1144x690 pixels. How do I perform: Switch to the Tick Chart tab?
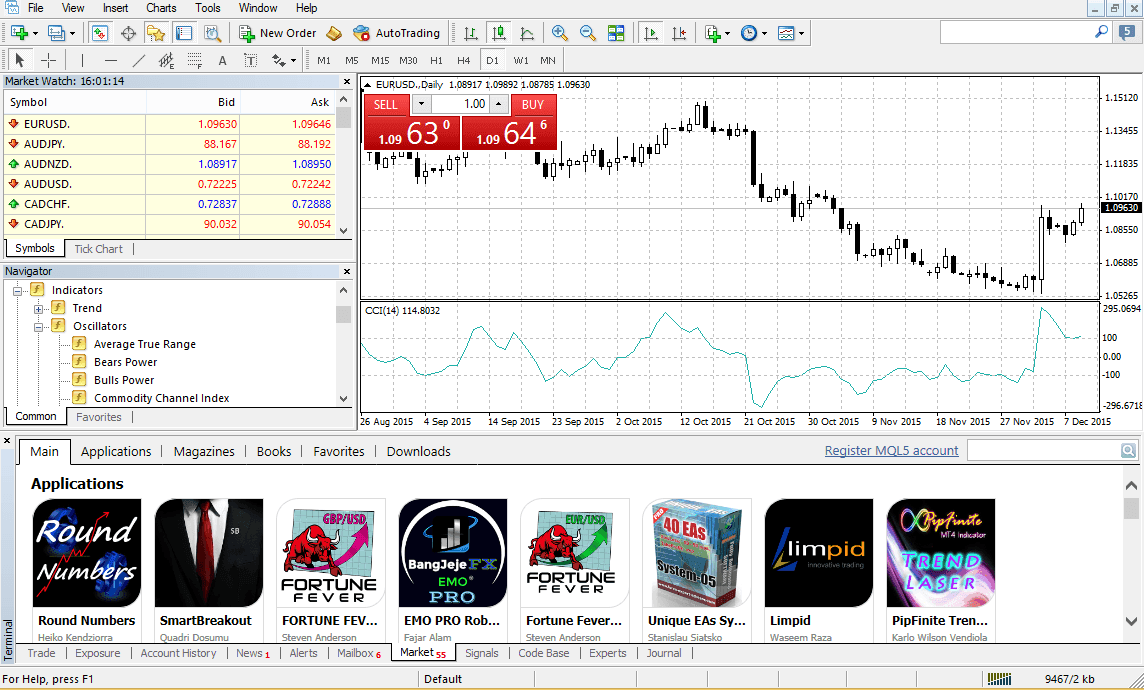(98, 249)
